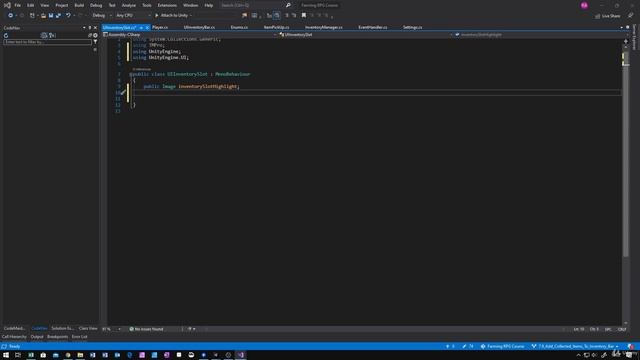640x360 pixels.
Task: Switch to the UIInventoryBar.cs tab
Action: (x=199, y=27)
